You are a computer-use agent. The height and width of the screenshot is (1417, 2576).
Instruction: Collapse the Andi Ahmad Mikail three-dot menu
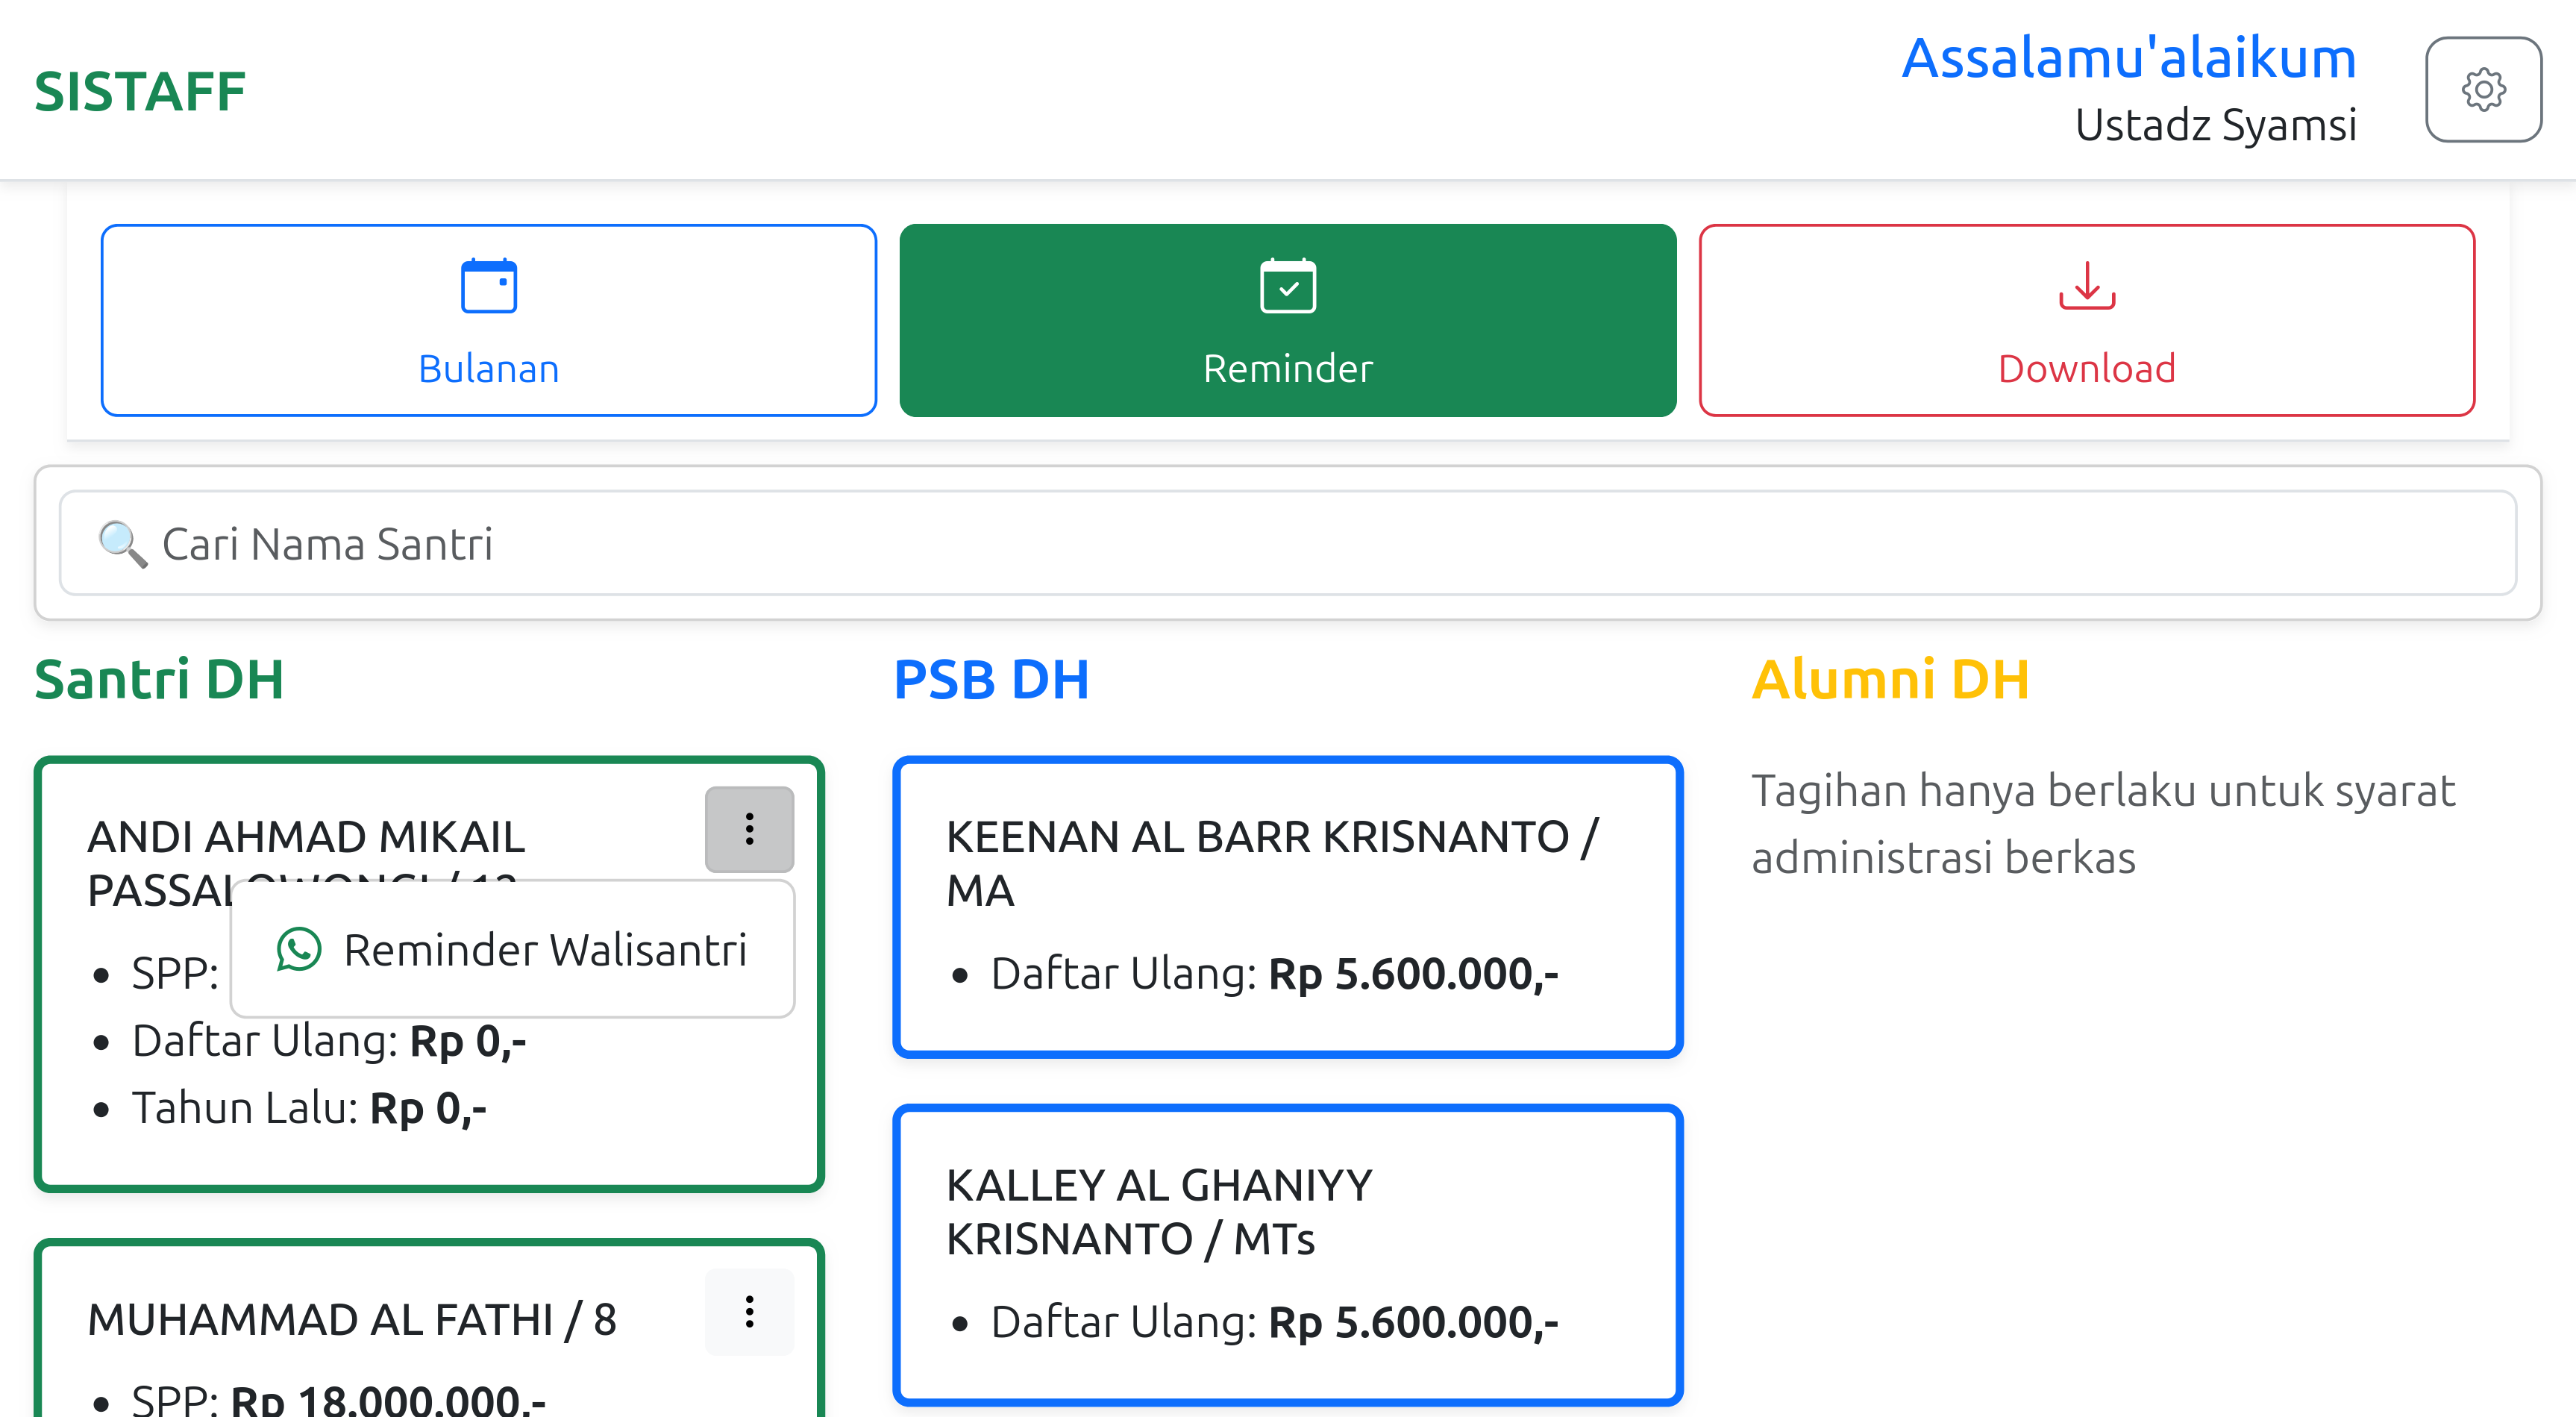749,829
